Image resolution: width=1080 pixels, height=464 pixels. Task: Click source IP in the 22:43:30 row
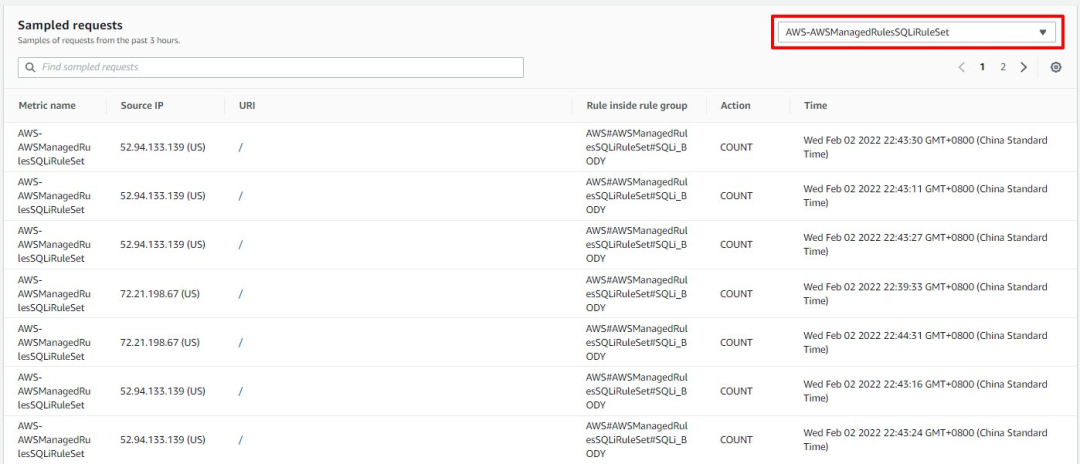coord(163,147)
